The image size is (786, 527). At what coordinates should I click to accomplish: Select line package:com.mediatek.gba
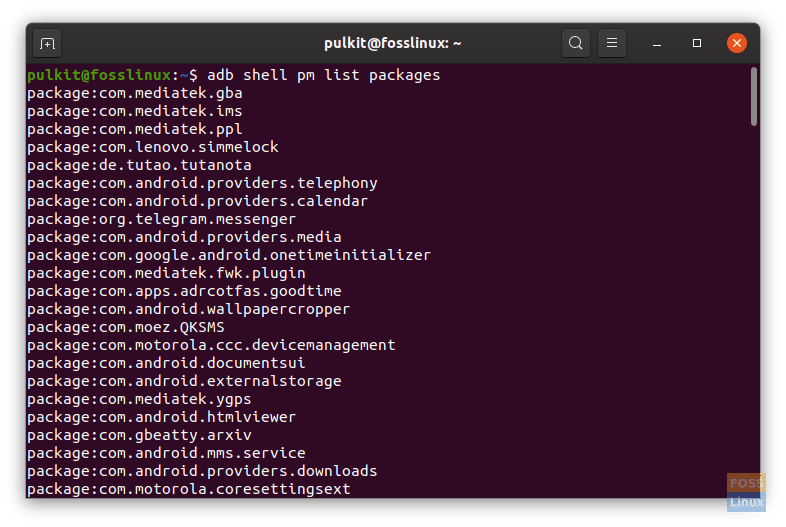[x=135, y=93]
